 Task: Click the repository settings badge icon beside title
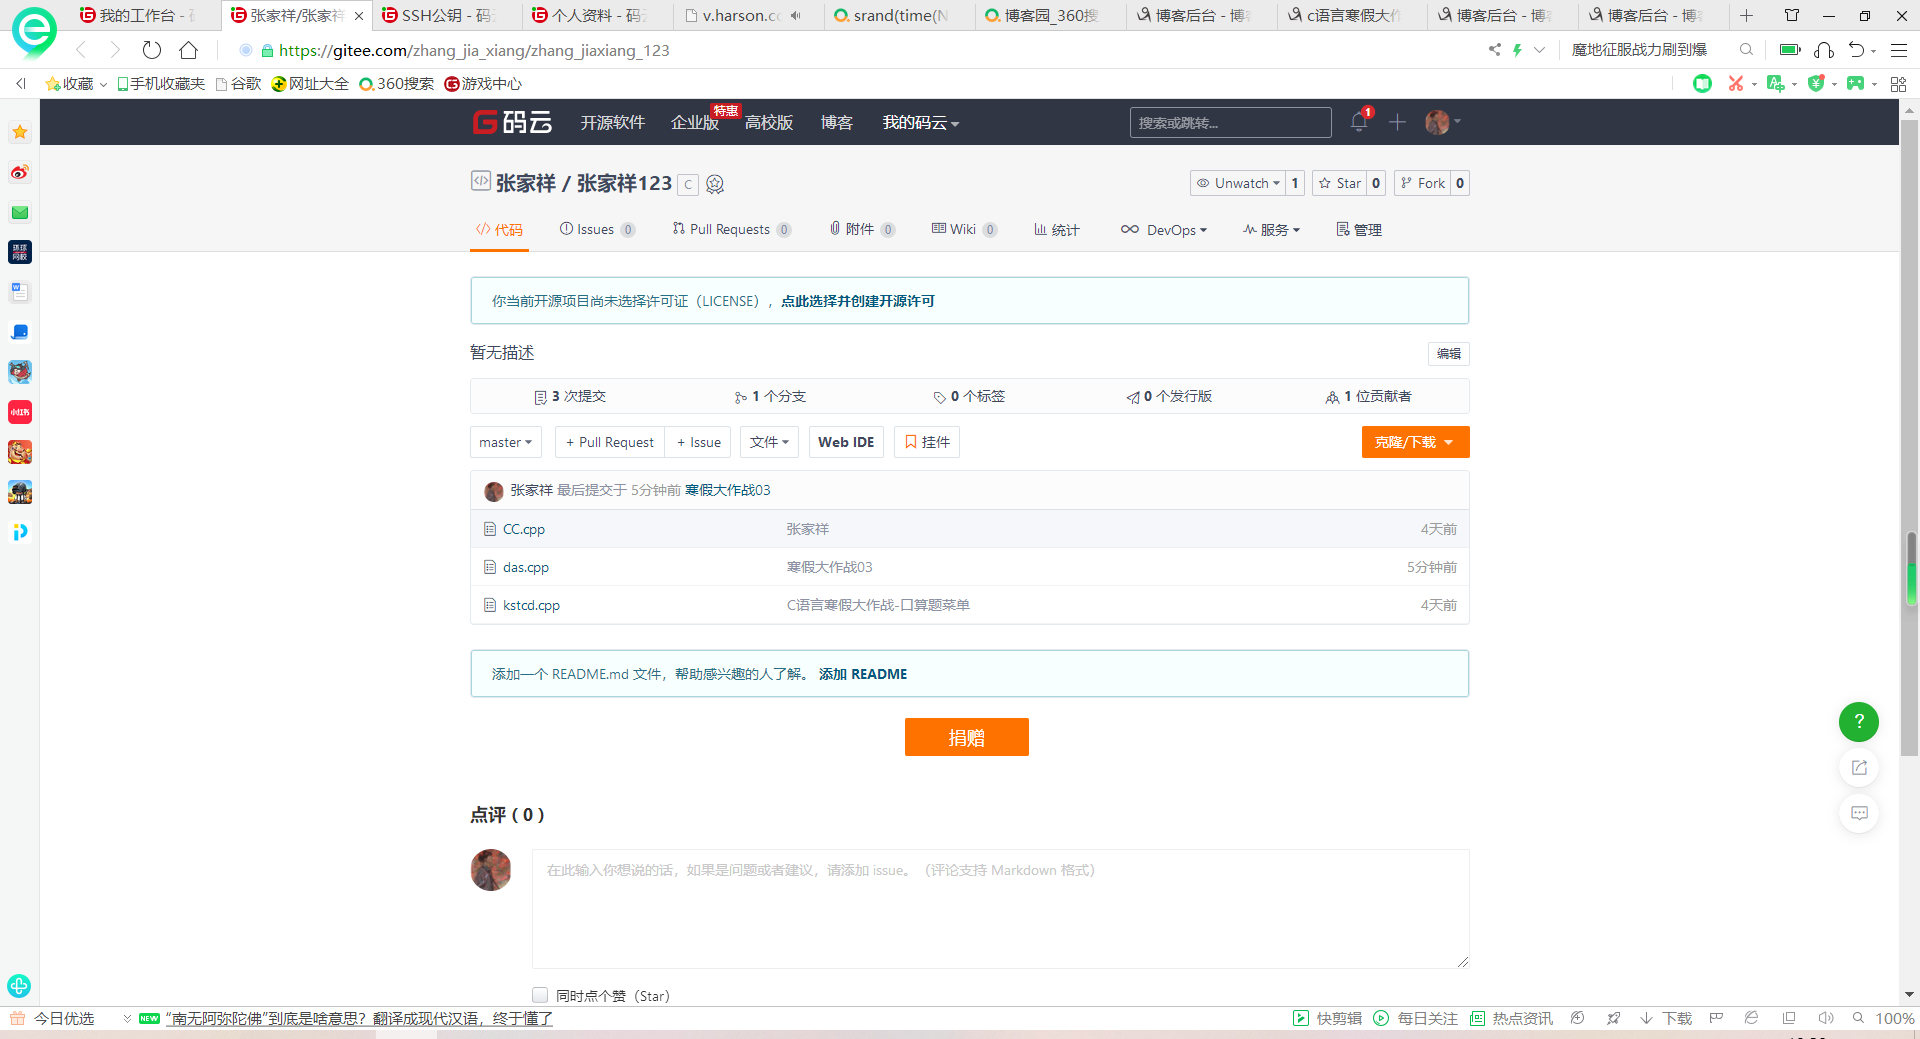(x=714, y=184)
